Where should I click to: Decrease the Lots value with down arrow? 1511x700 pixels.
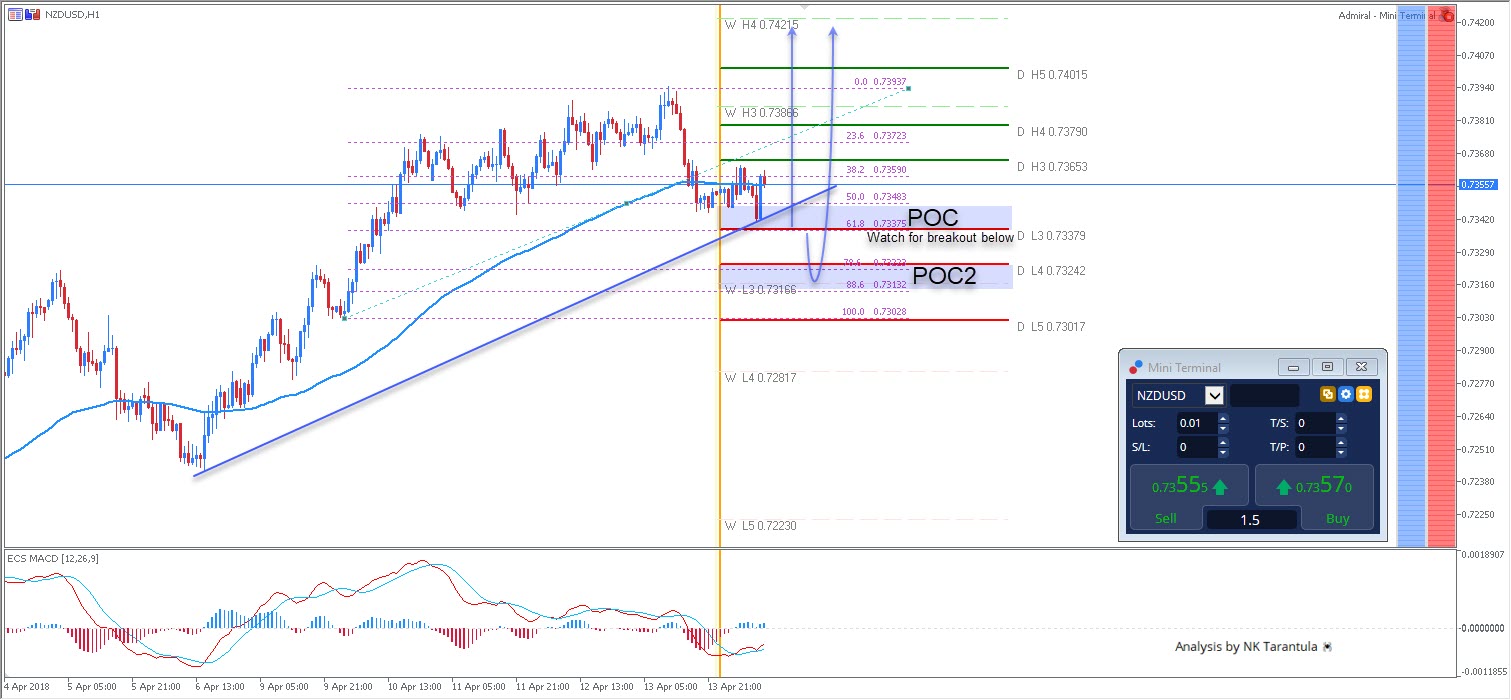click(x=1223, y=428)
